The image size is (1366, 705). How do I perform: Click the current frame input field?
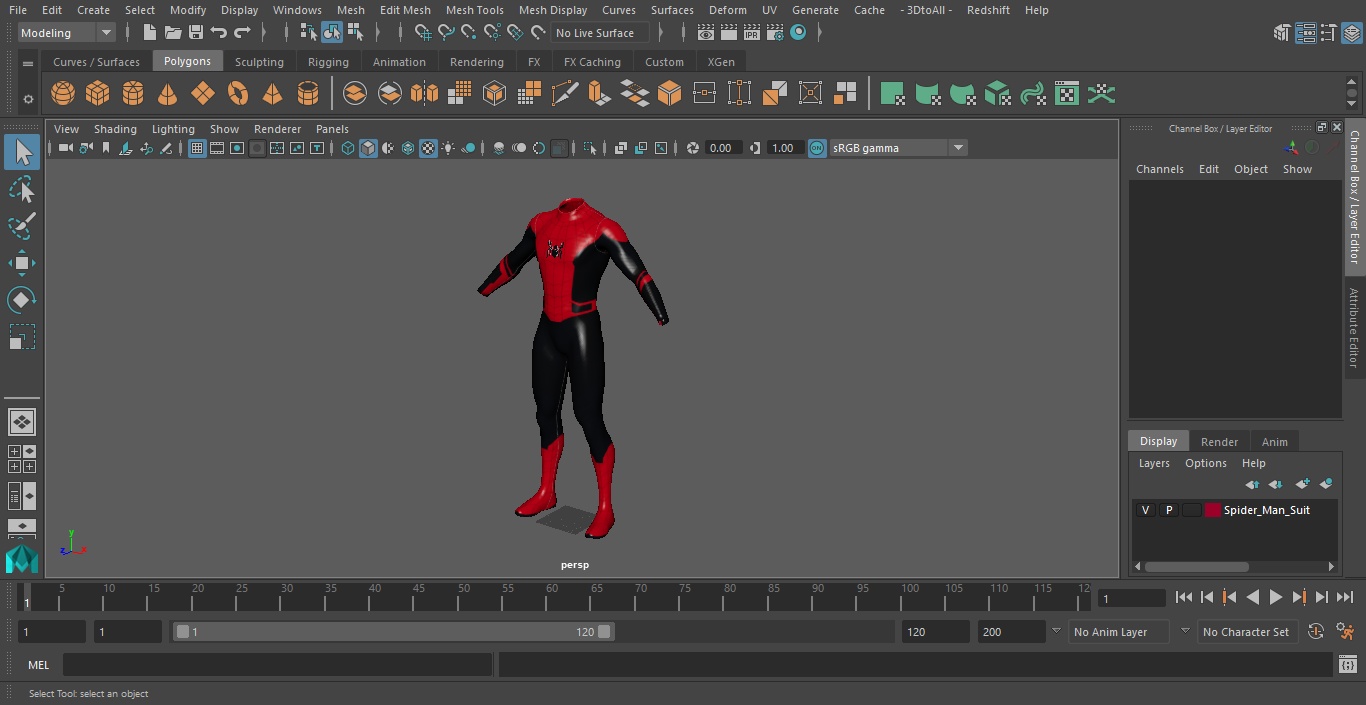click(1131, 598)
